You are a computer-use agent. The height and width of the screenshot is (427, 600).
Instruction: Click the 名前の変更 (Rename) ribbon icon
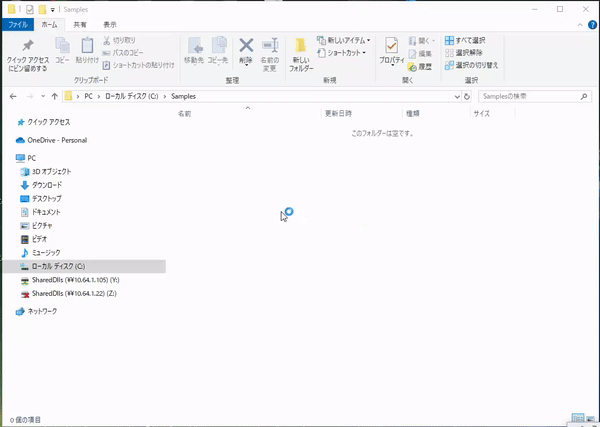coord(269,50)
